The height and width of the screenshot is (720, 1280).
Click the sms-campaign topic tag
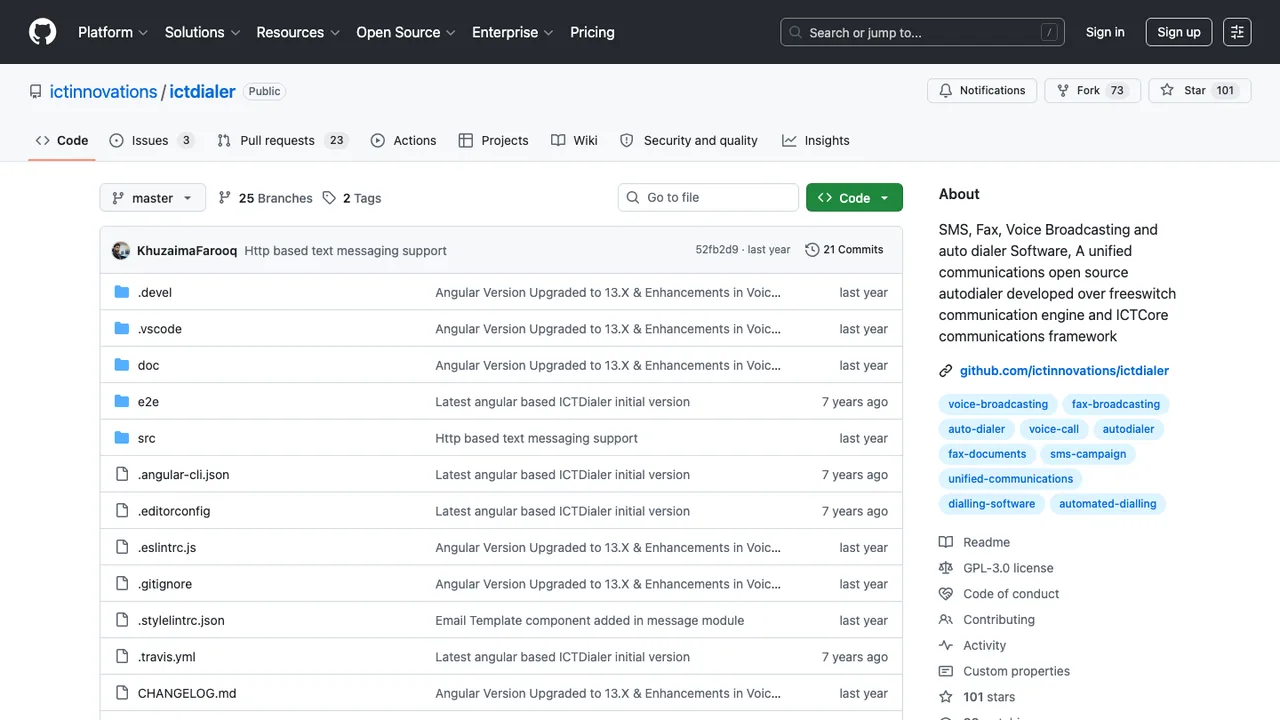pyautogui.click(x=1088, y=454)
